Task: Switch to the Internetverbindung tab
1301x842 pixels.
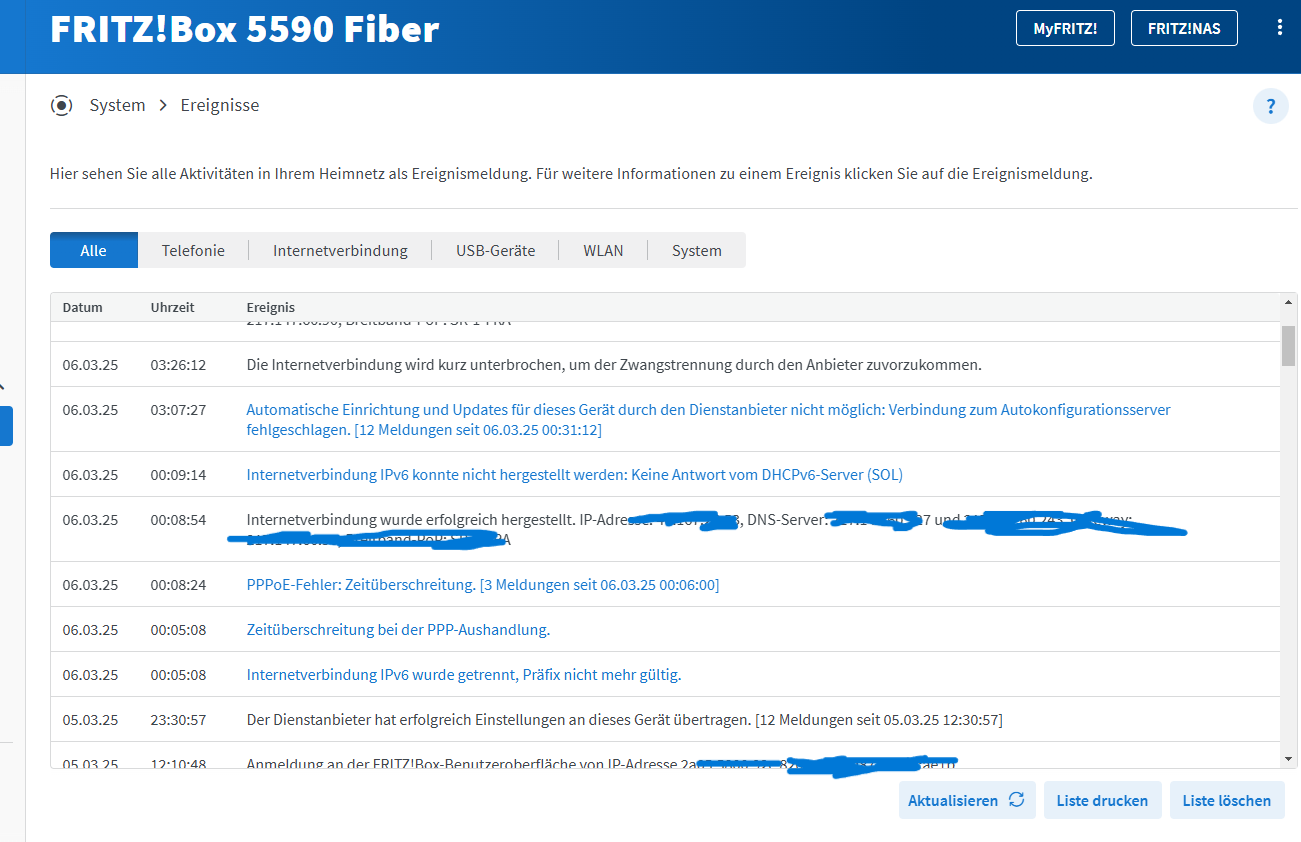Action: [340, 250]
